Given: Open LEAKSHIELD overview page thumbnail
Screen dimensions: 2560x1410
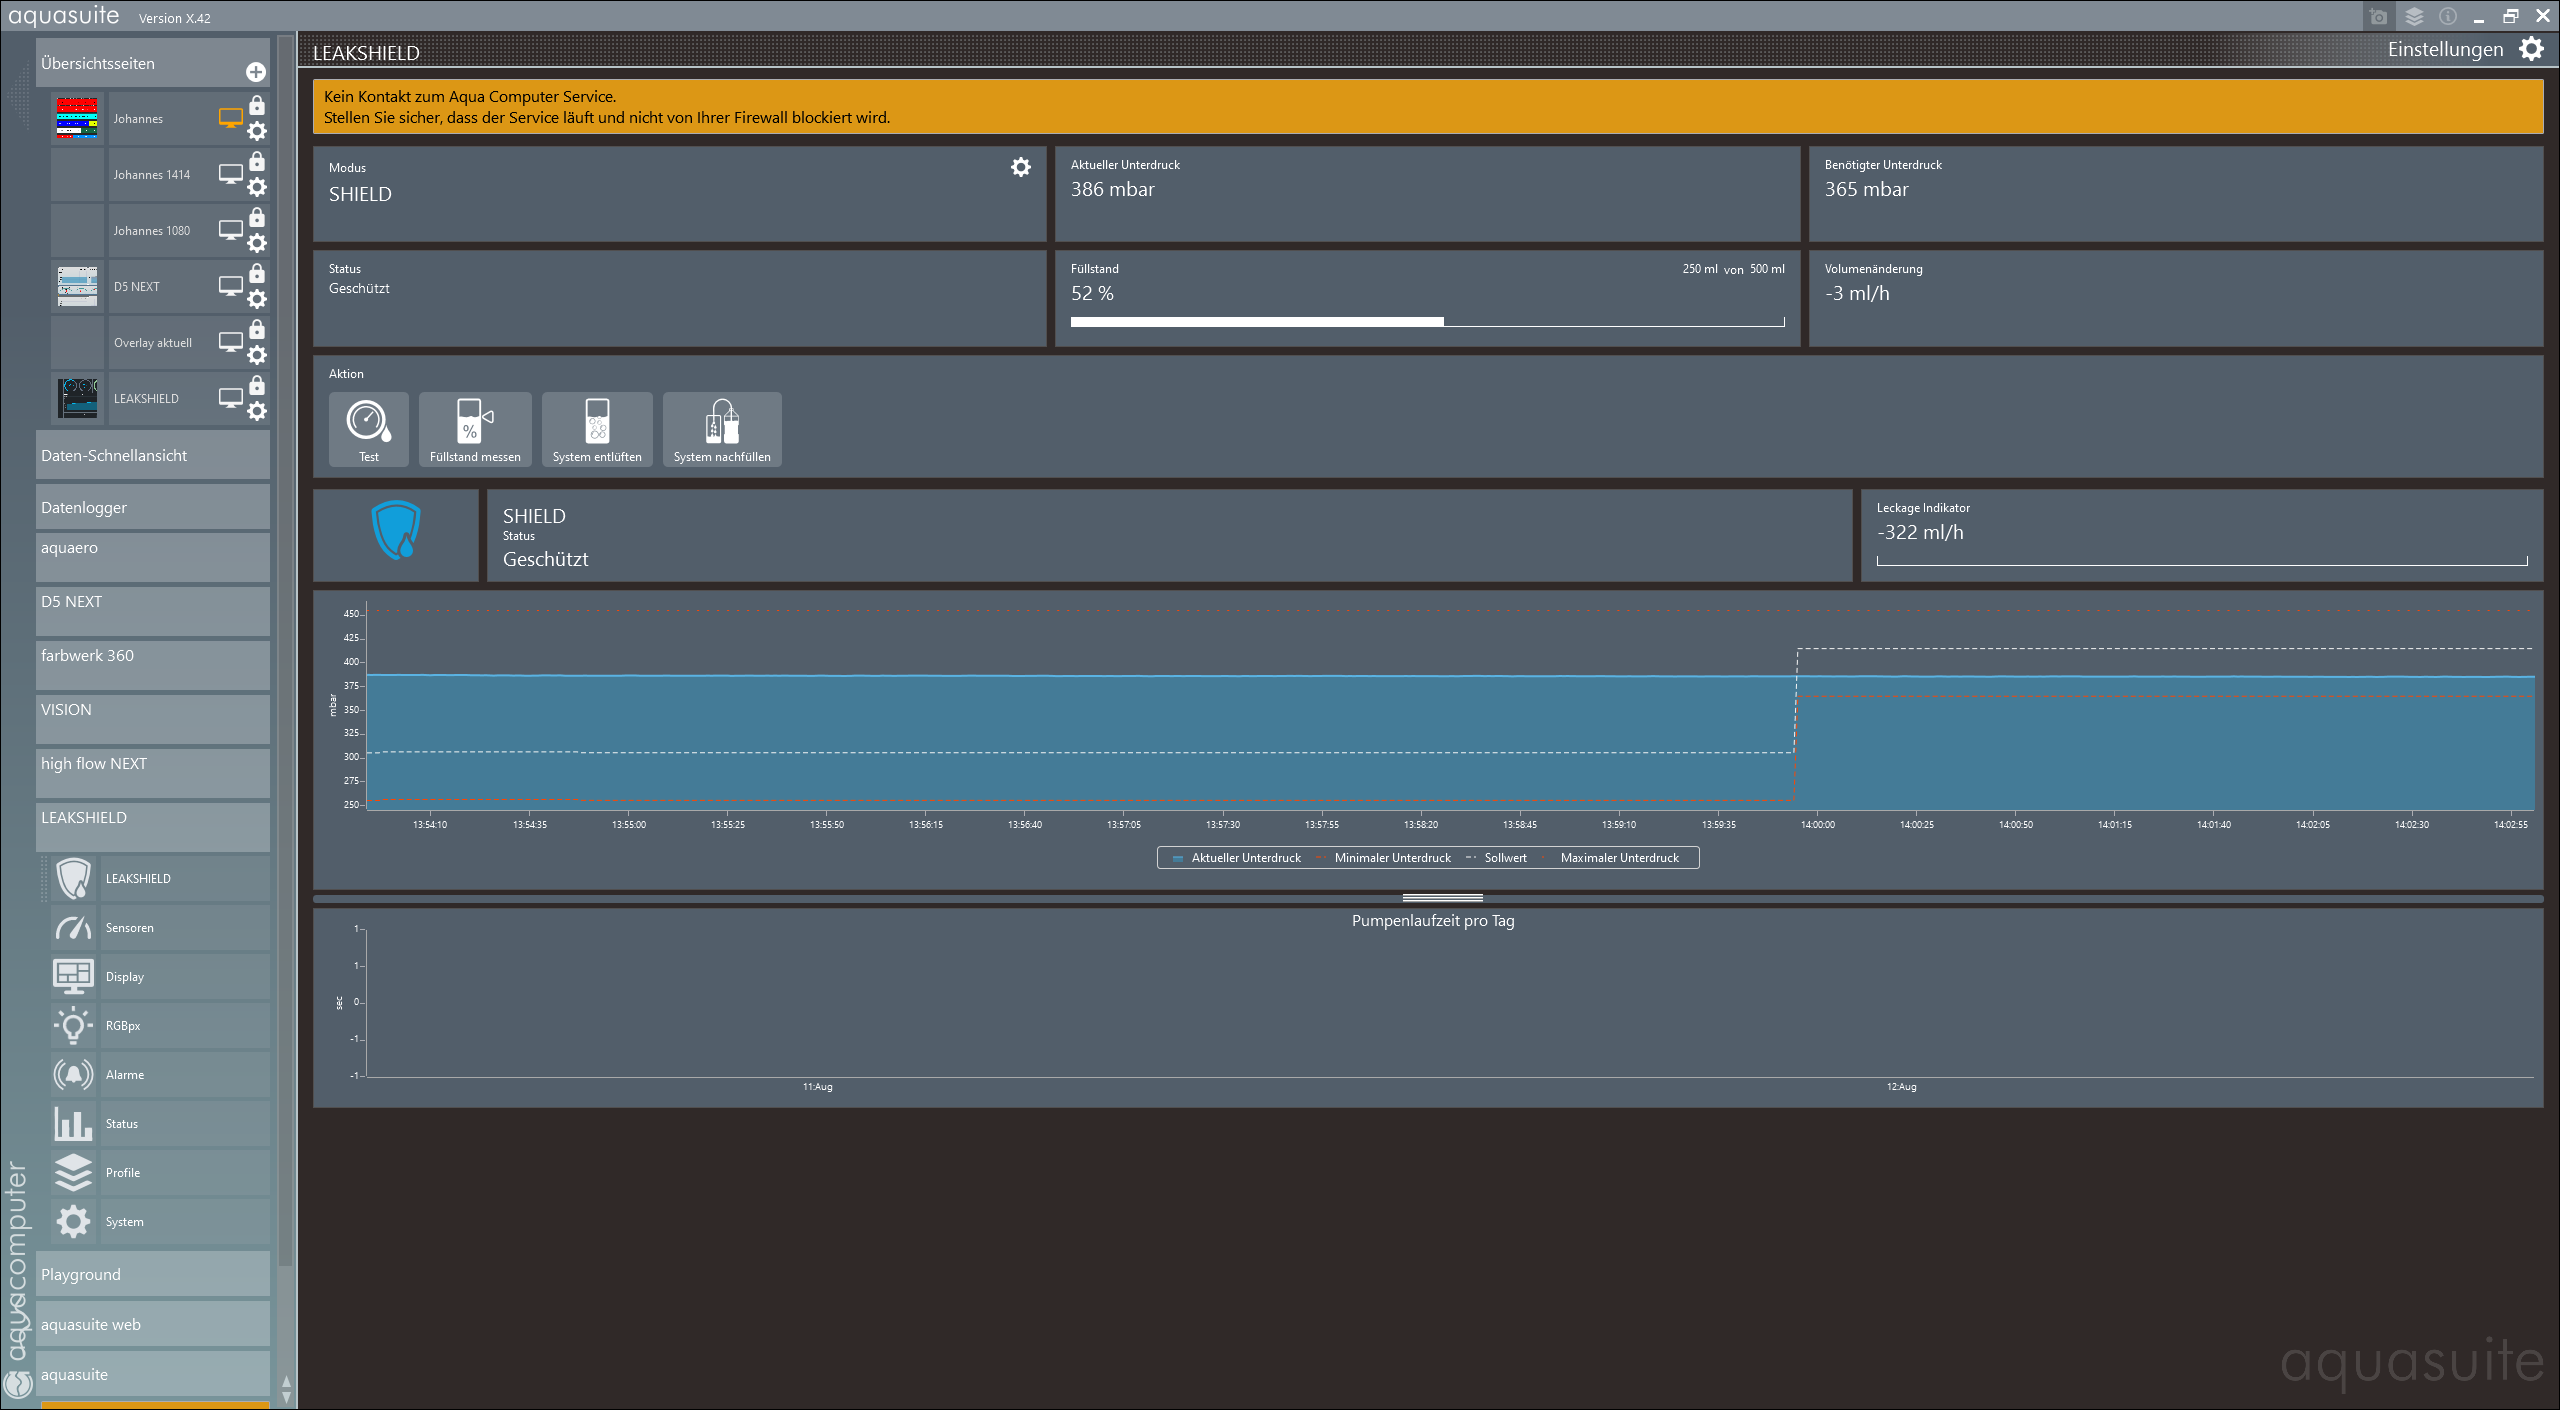Looking at the screenshot, I should pos(77,398).
